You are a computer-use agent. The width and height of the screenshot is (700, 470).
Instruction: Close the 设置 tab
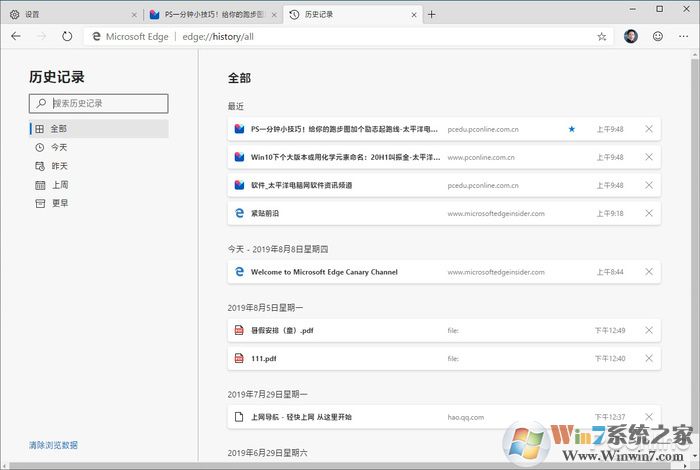coord(134,15)
